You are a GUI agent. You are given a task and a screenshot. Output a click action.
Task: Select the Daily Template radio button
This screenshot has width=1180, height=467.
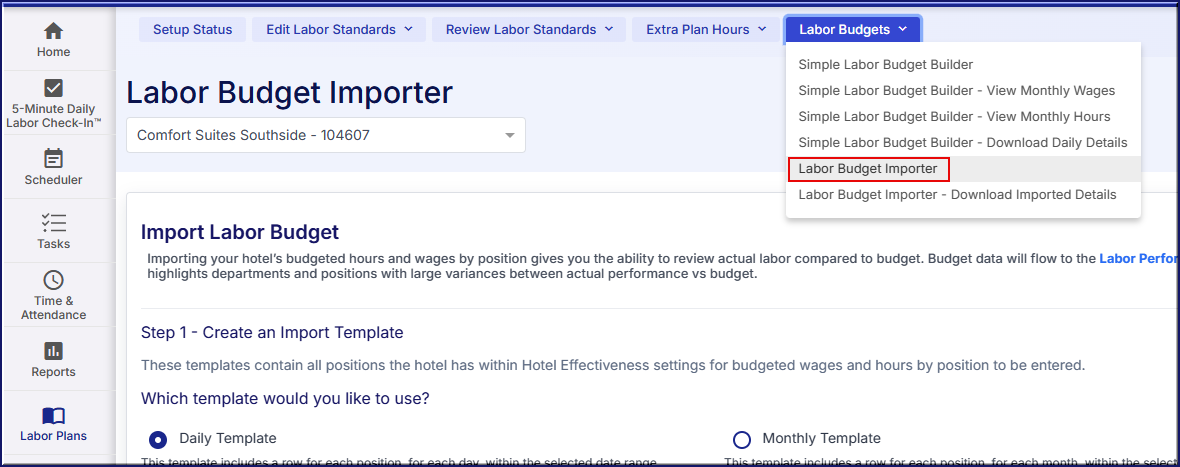[x=158, y=439]
